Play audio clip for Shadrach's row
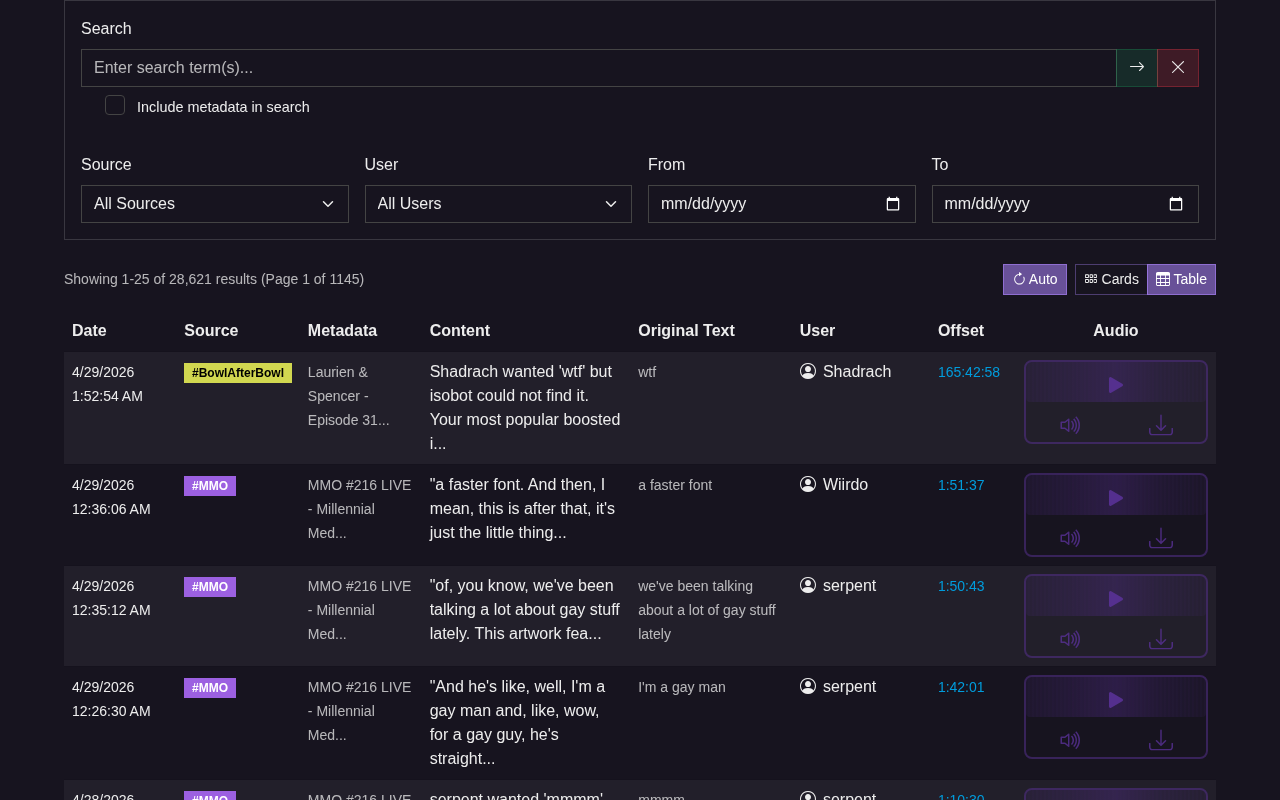The height and width of the screenshot is (800, 1280). (1115, 385)
